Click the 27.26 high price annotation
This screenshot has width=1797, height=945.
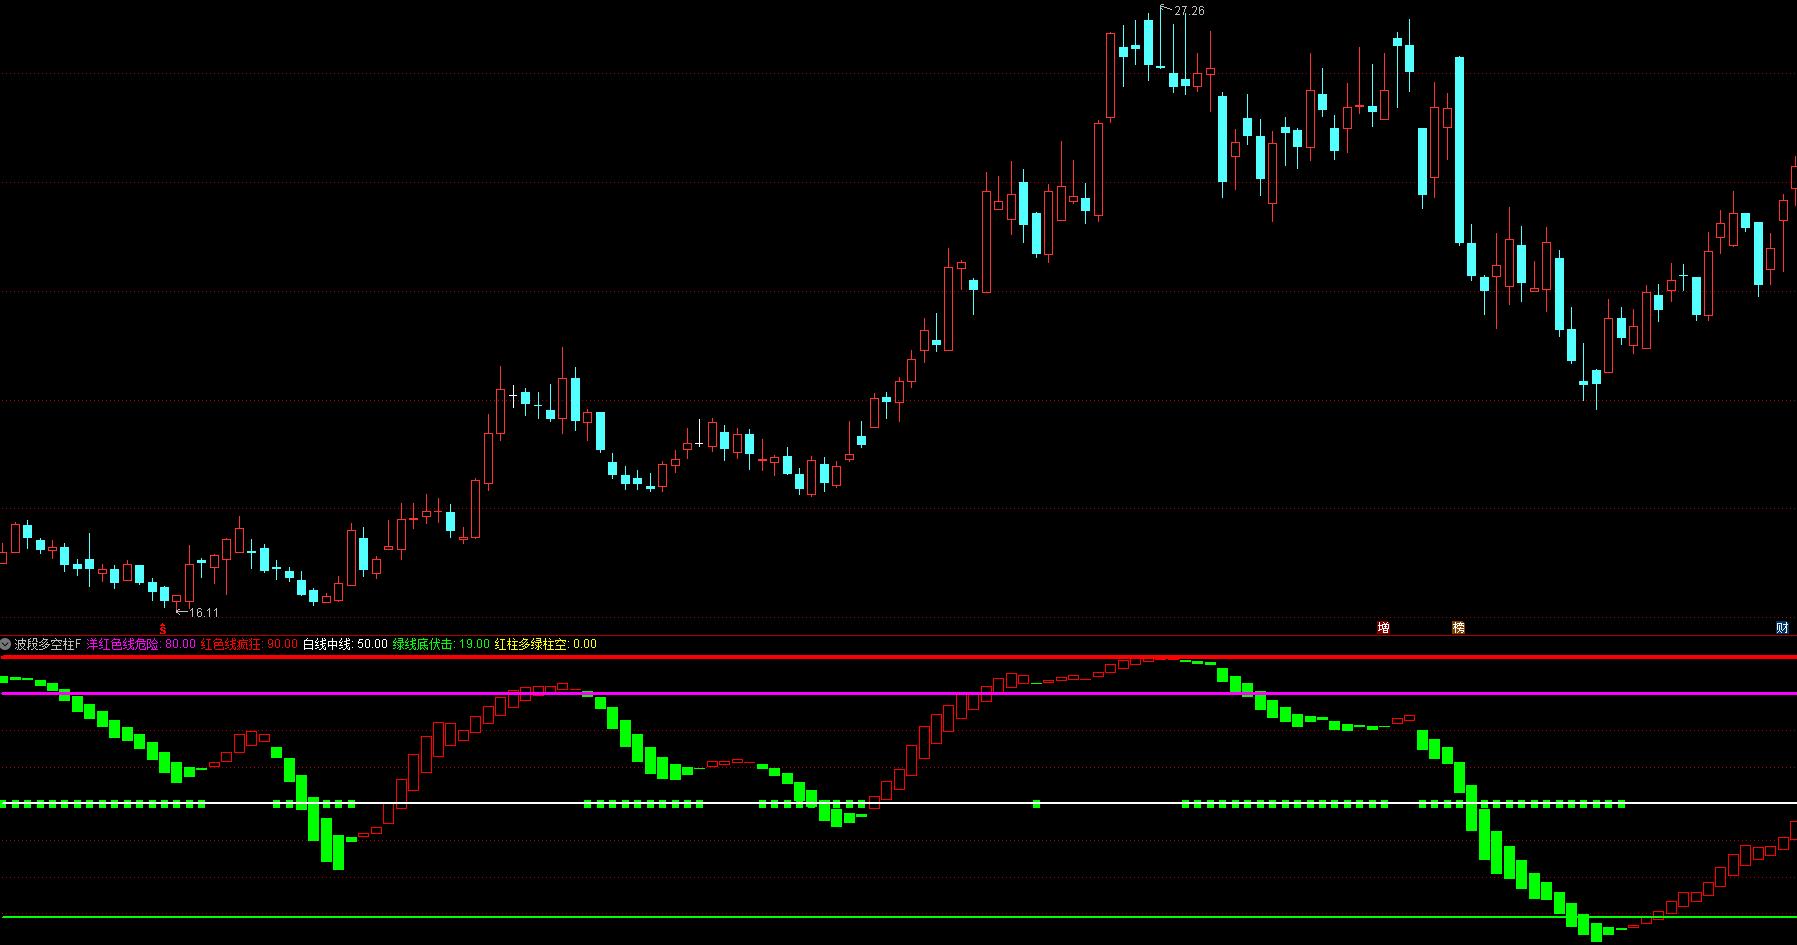1189,11
